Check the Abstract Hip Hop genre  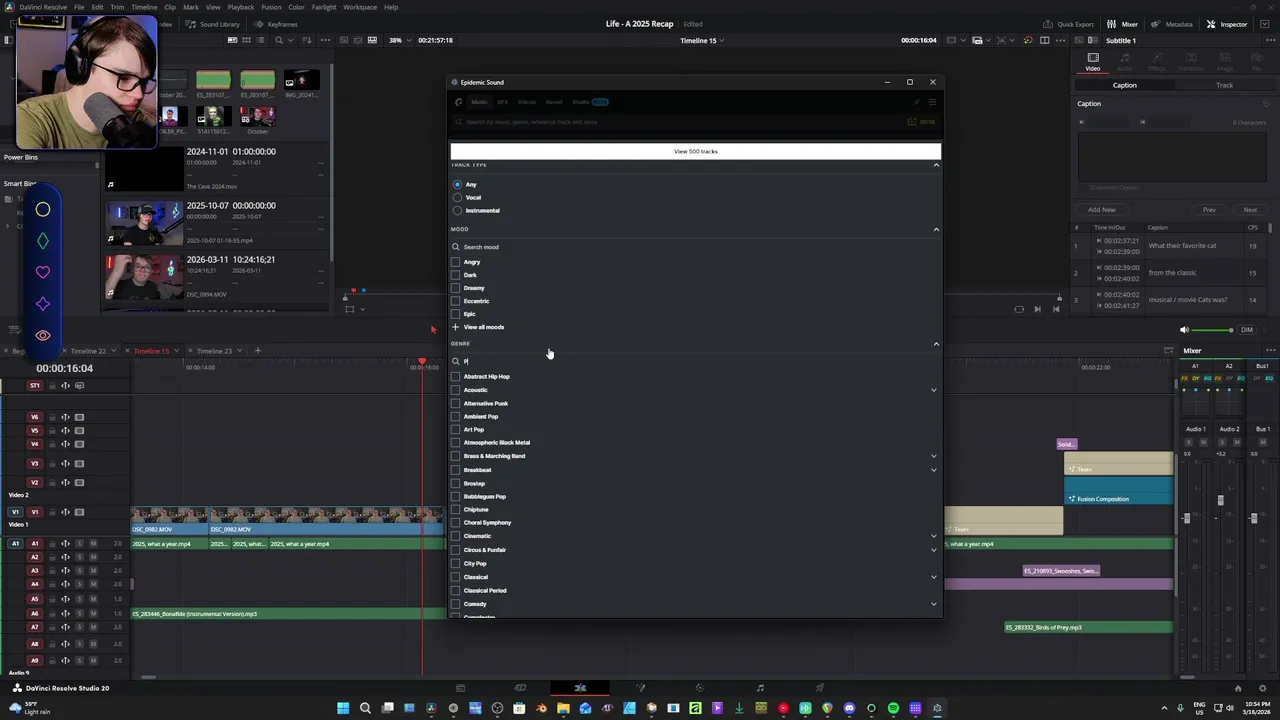(x=456, y=377)
